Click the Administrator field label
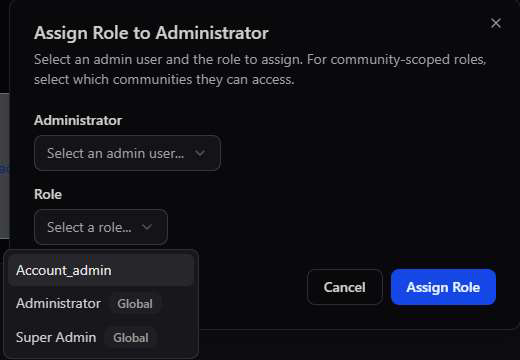The width and height of the screenshot is (520, 360). point(78,120)
